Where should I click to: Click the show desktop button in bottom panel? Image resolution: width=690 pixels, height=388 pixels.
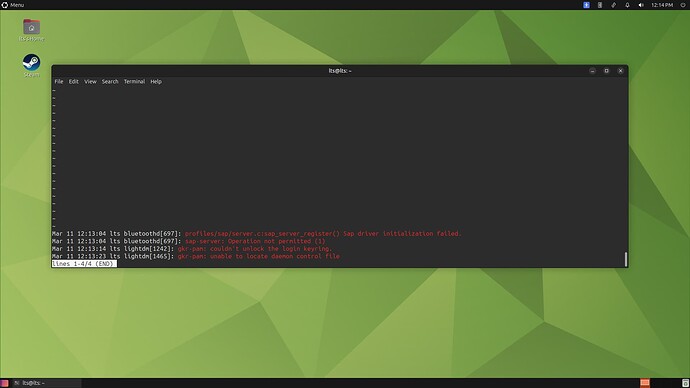tap(4, 383)
